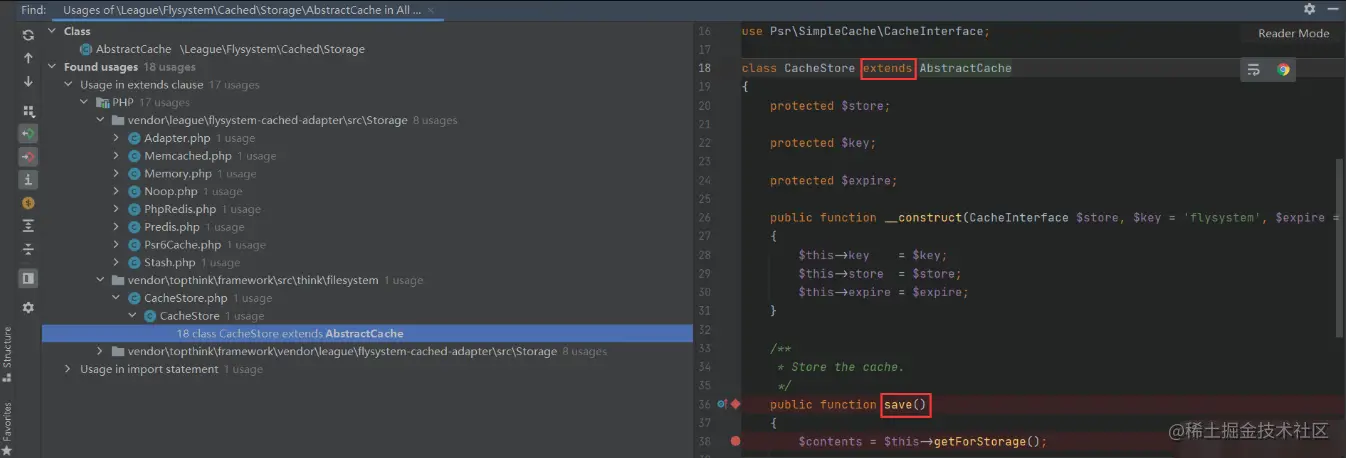Collapse the CacheStore class node
Screen dimensions: 1346x458
[x=133, y=316]
